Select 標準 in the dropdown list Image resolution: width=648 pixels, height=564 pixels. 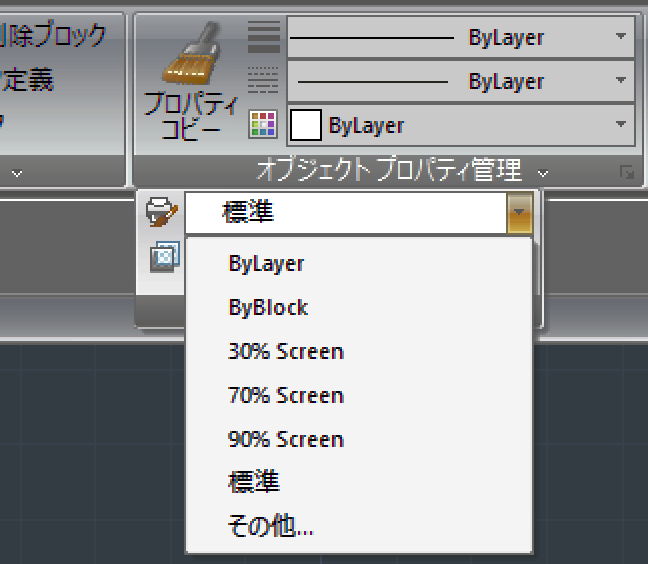pos(359,482)
